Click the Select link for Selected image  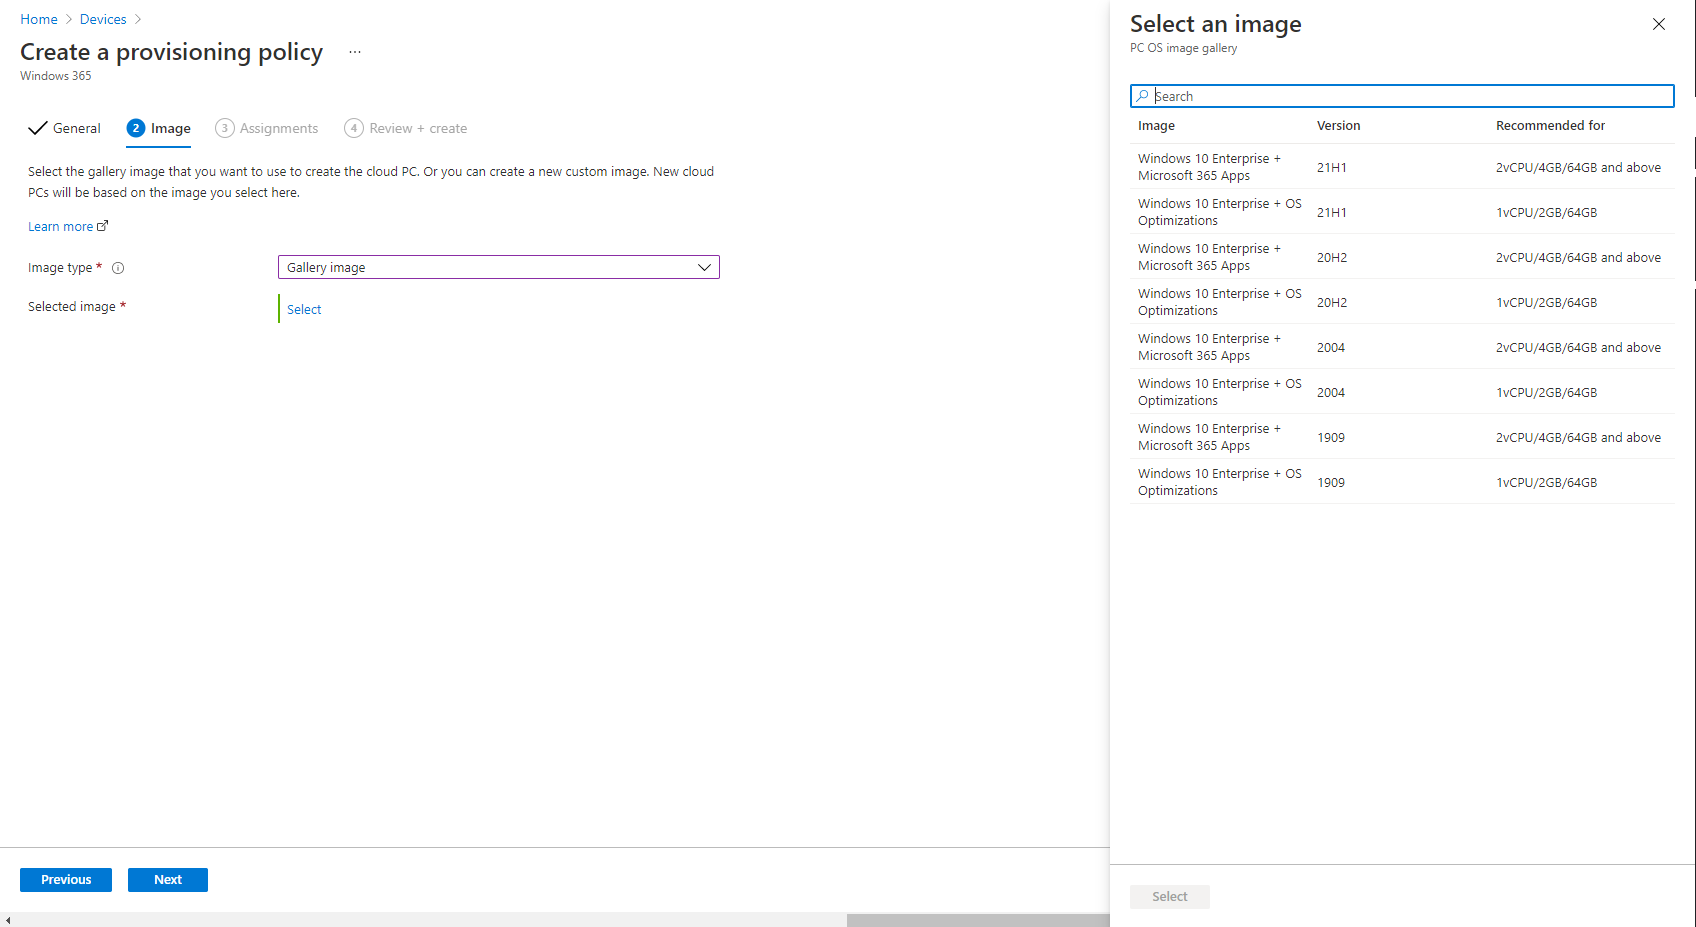[304, 310]
